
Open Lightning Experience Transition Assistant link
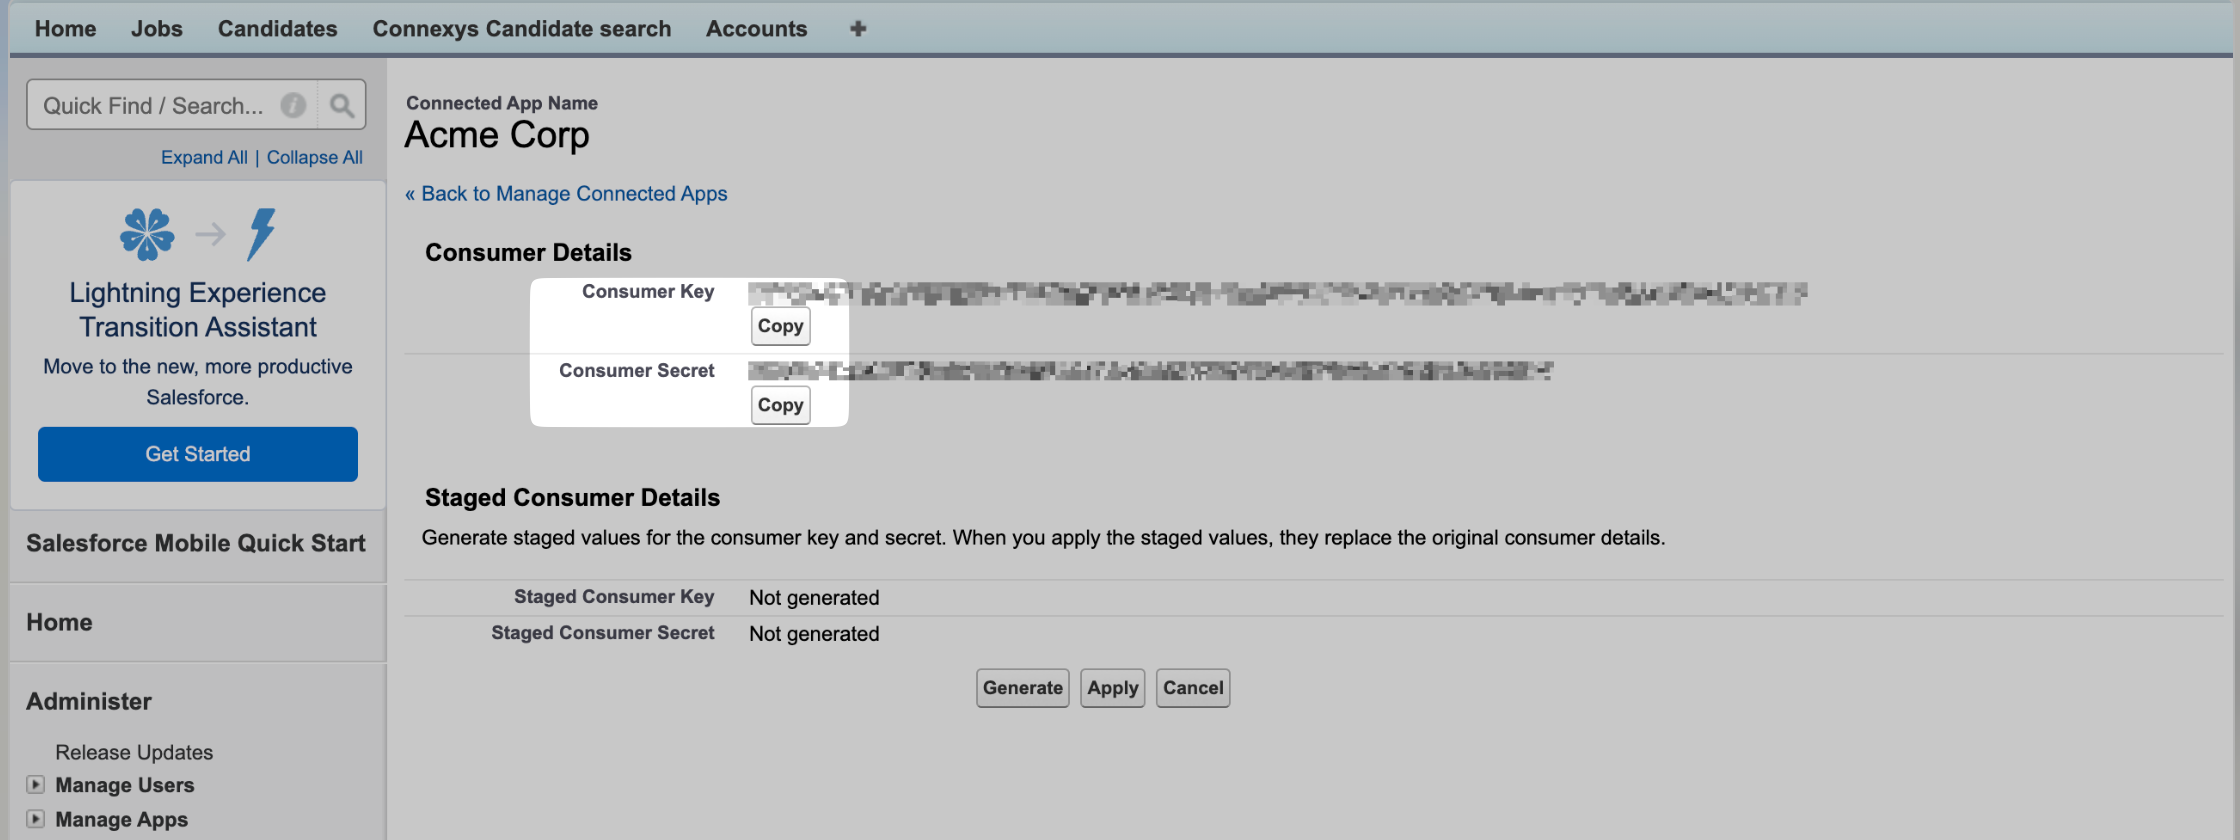(198, 310)
